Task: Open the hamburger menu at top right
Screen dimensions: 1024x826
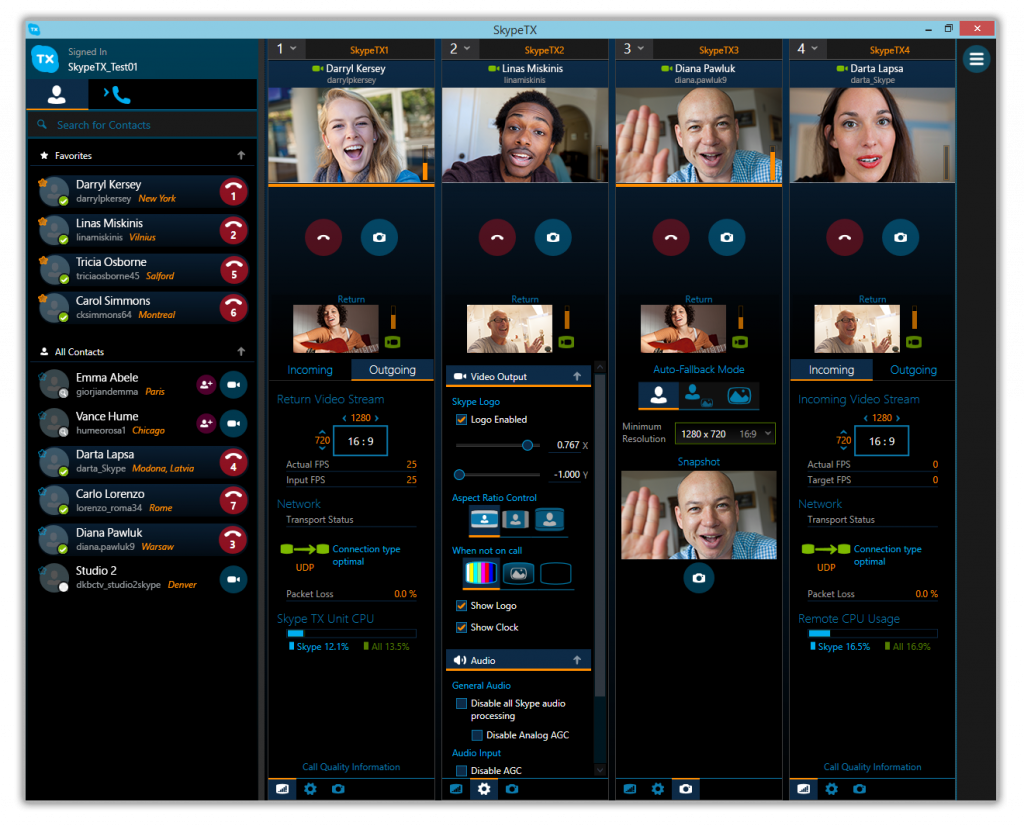Action: [x=976, y=59]
